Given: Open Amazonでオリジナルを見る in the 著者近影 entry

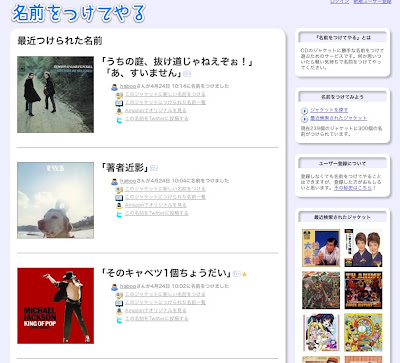Looking at the screenshot, I should [x=156, y=205].
